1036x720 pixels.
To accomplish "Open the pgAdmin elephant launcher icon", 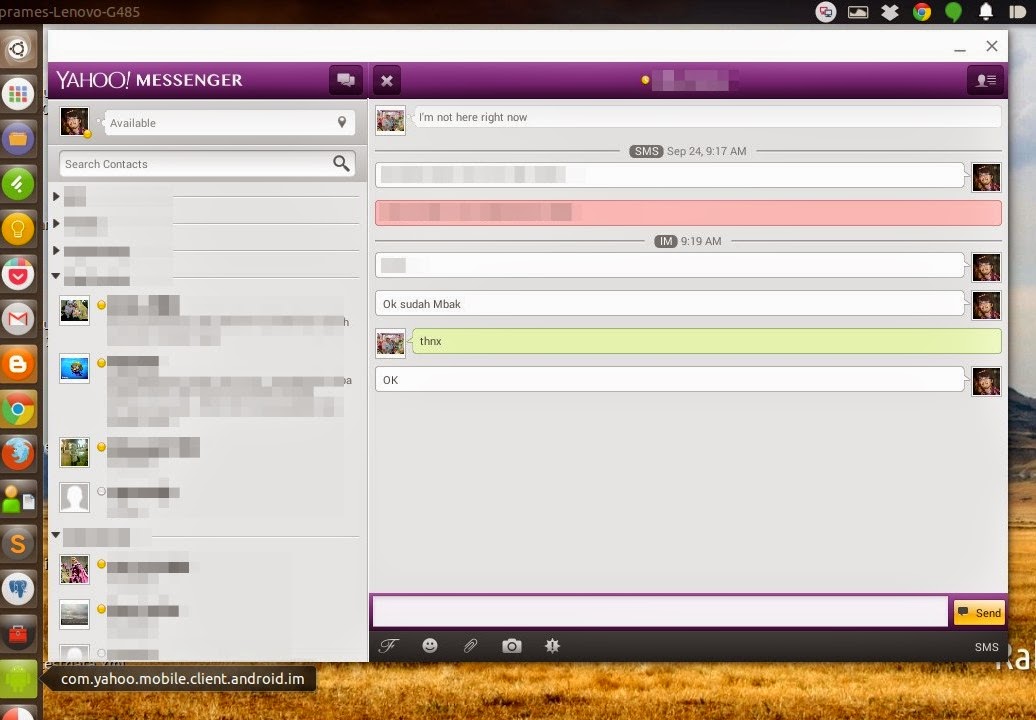I will coord(18,589).
